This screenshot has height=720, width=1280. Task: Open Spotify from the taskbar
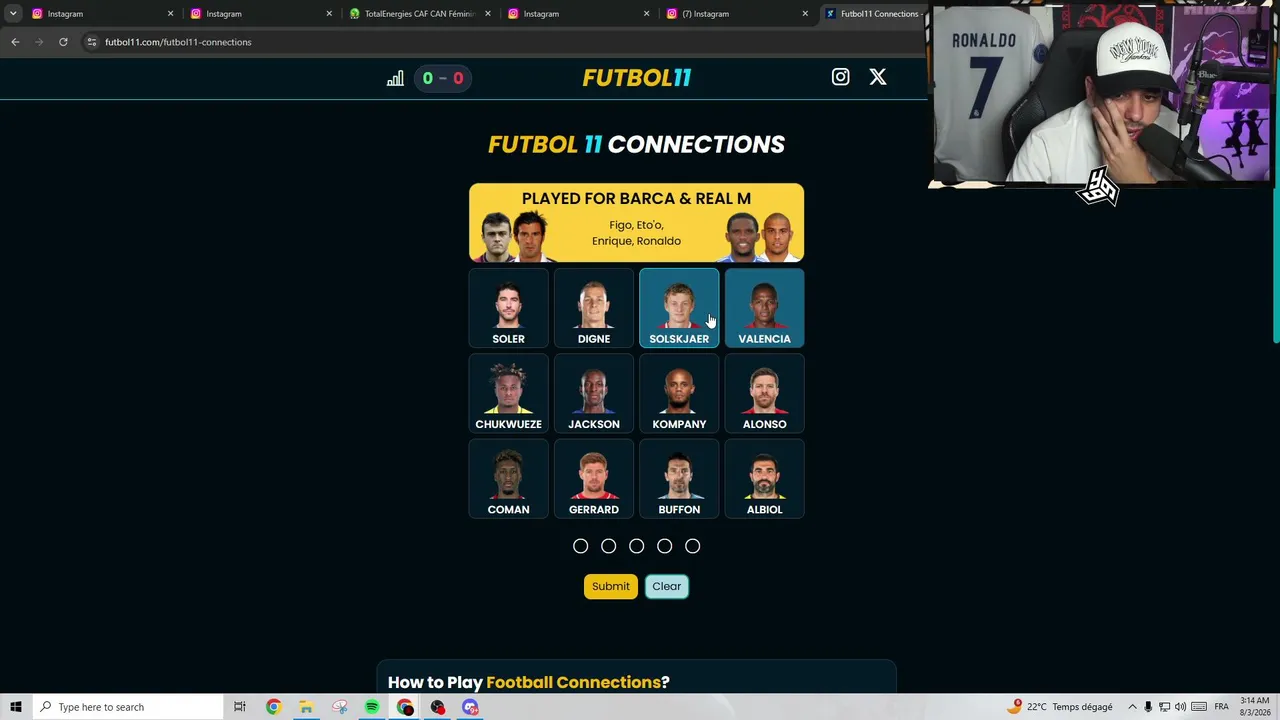pyautogui.click(x=372, y=707)
